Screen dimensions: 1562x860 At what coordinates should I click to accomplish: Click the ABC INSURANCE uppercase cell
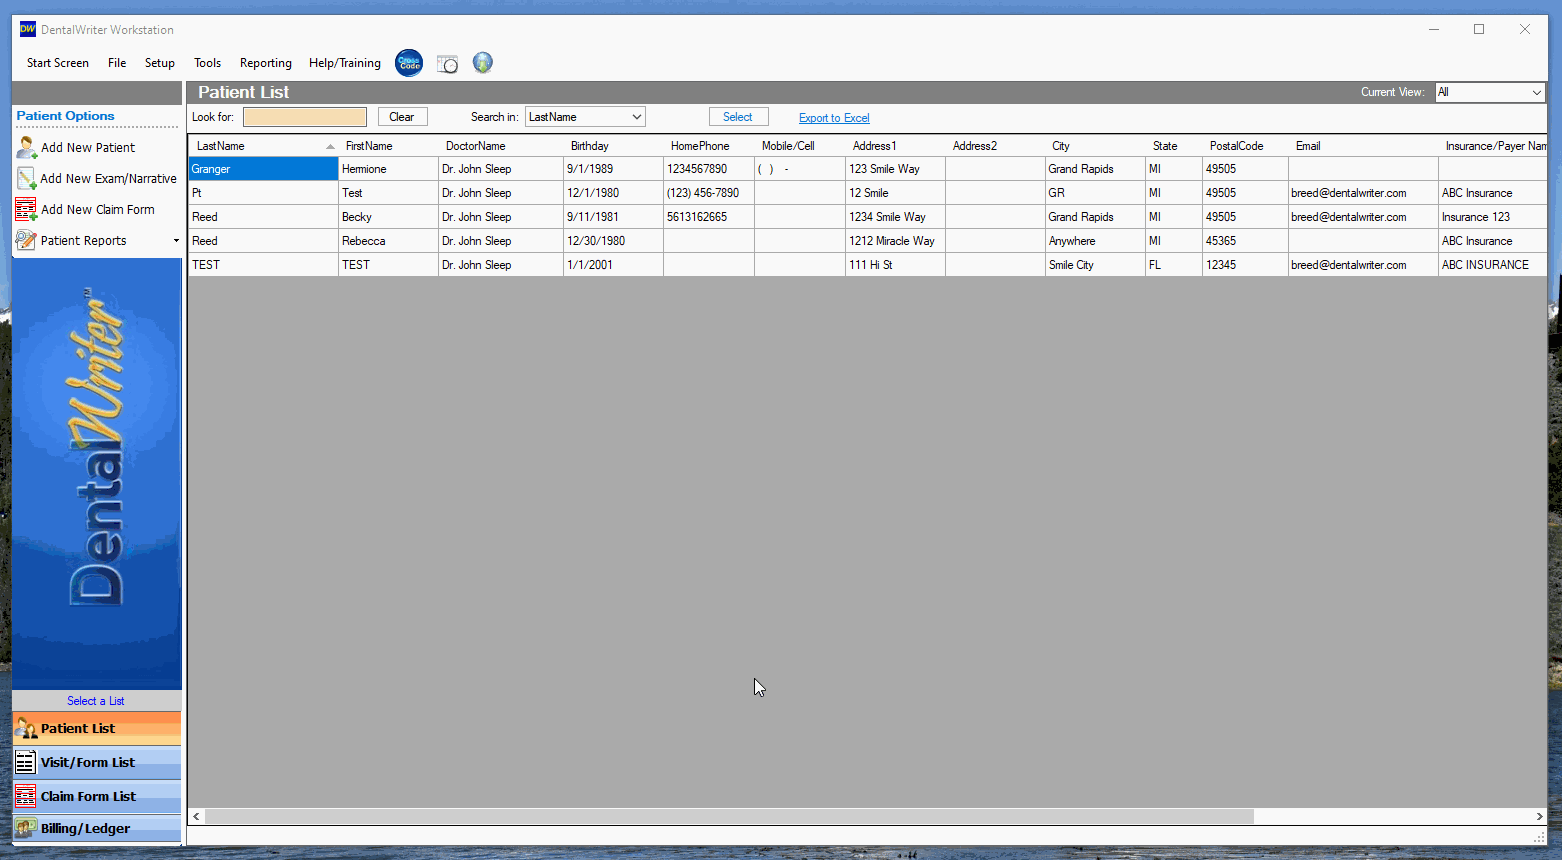coord(1492,265)
